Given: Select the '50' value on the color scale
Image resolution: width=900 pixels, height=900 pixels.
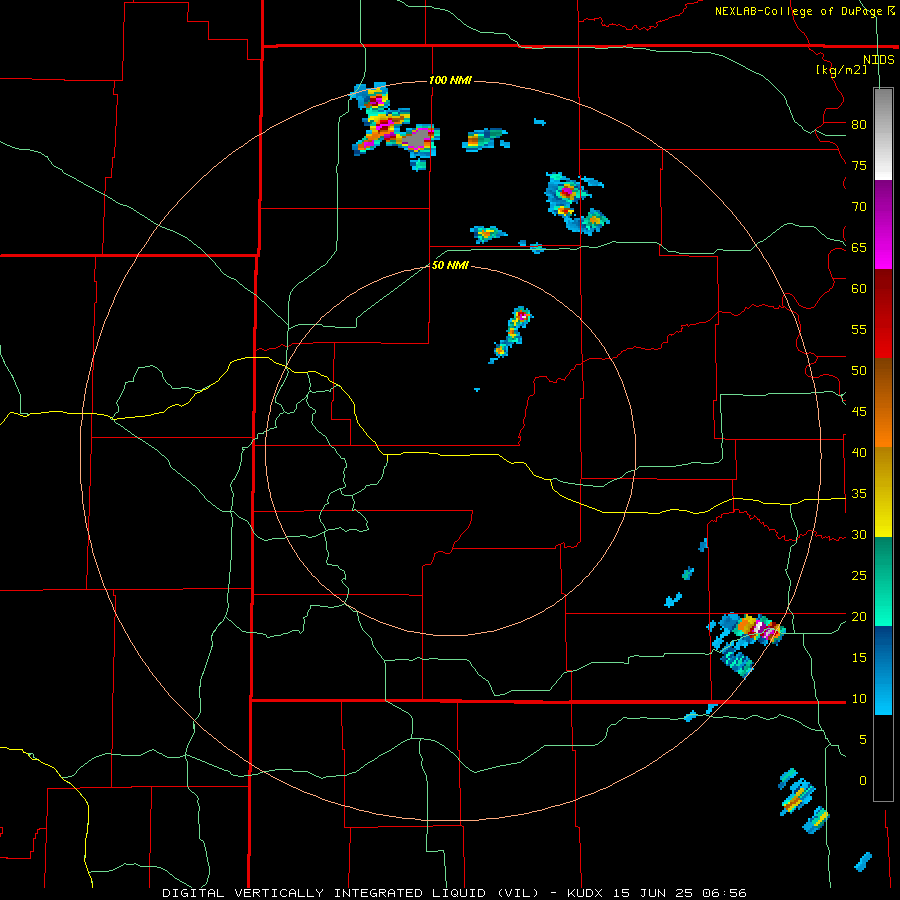Looking at the screenshot, I should [x=859, y=371].
